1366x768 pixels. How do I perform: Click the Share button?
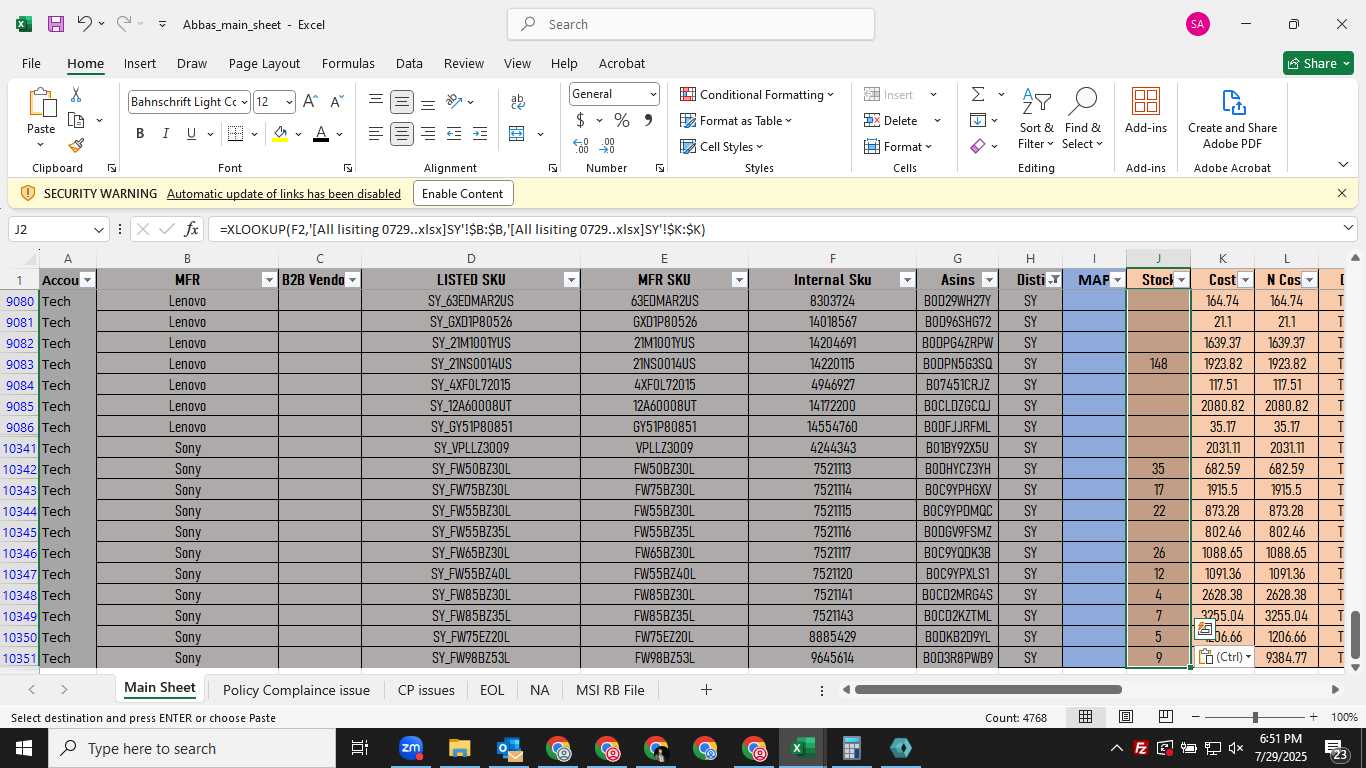coord(1318,63)
